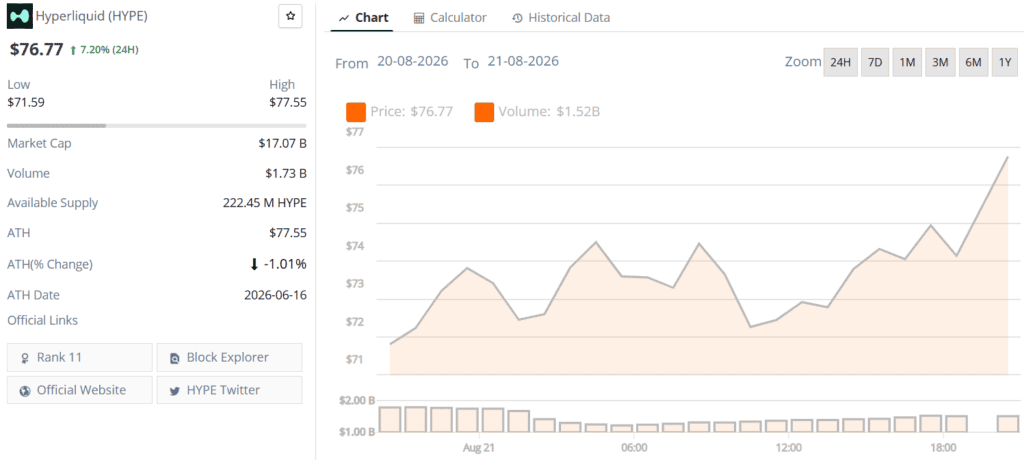The width and height of the screenshot is (1024, 460).
Task: Click the Block Explorer search icon
Action: click(174, 358)
